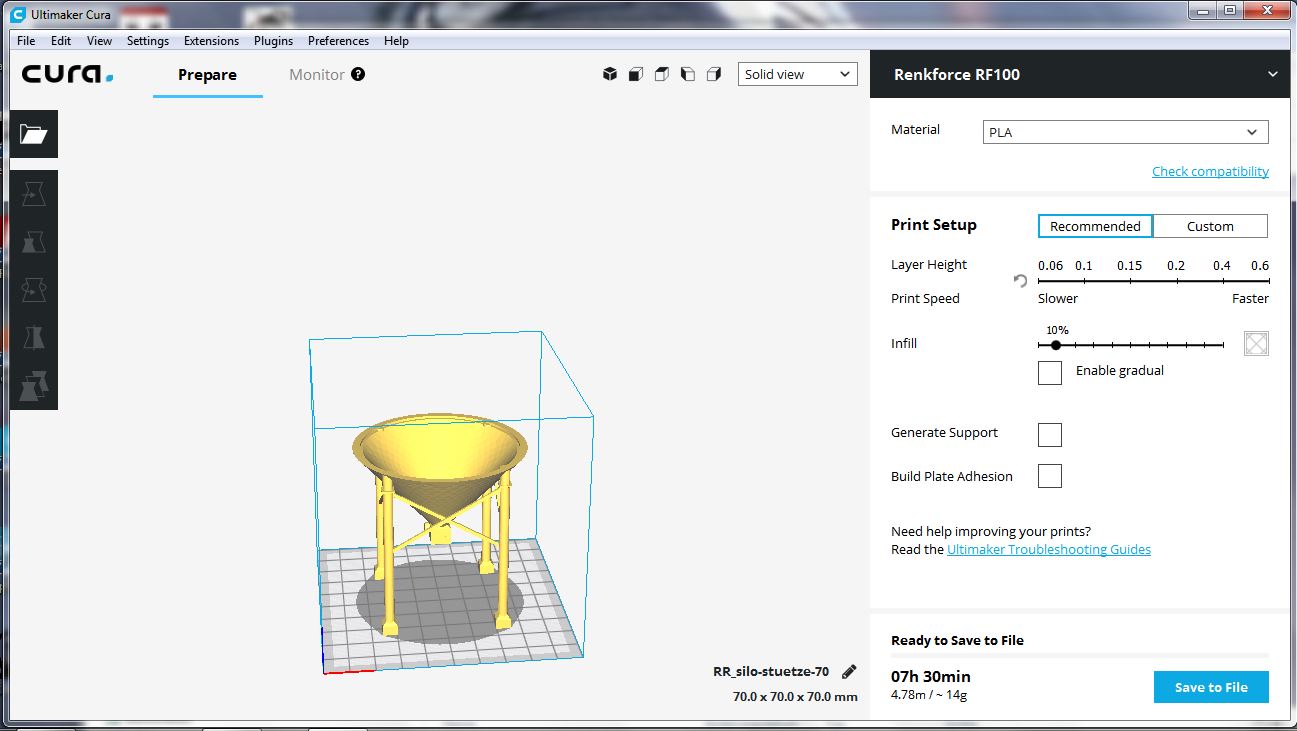Reset layer height with the undo arrow

pyautogui.click(x=1020, y=282)
